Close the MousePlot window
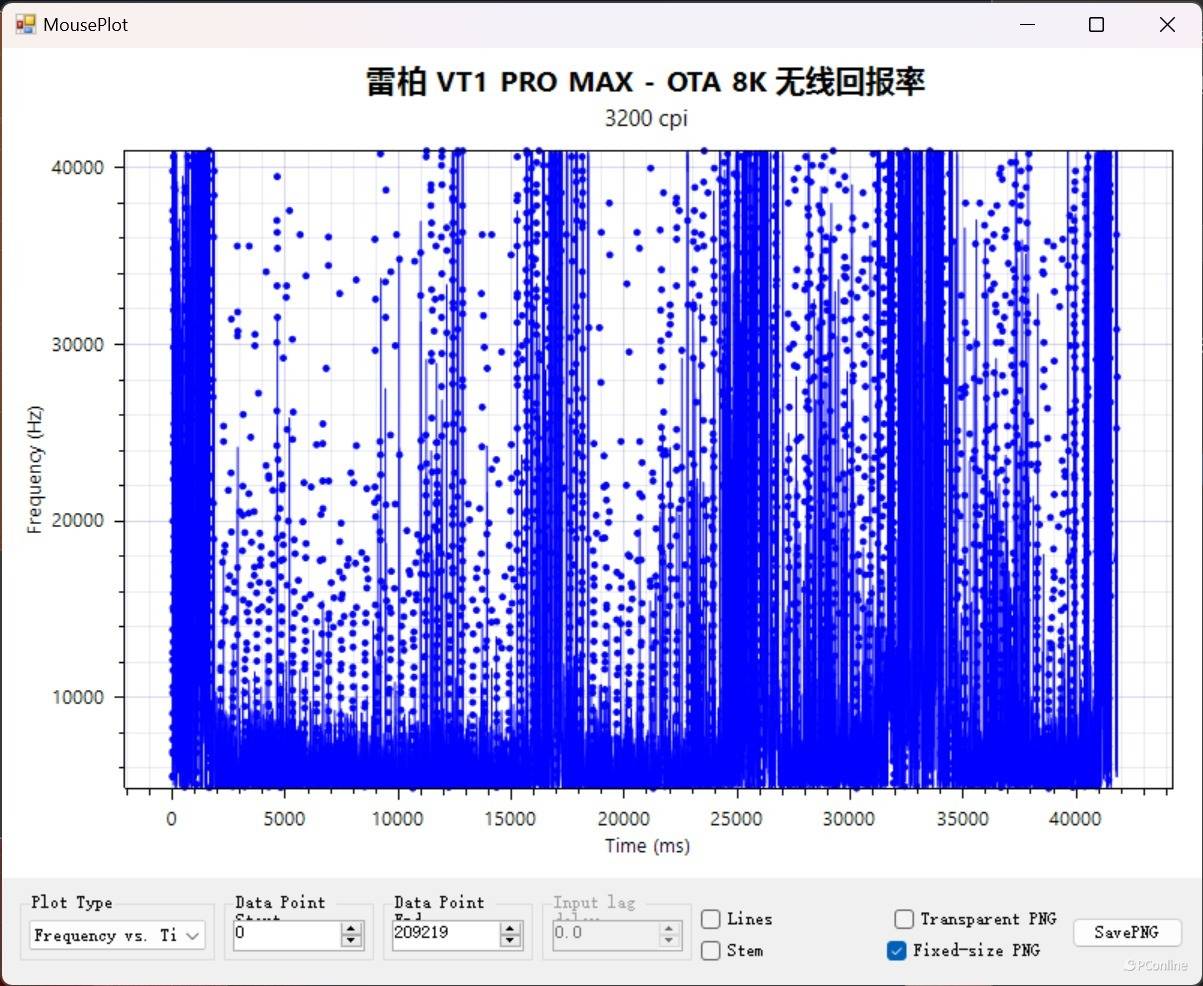 coord(1166,25)
